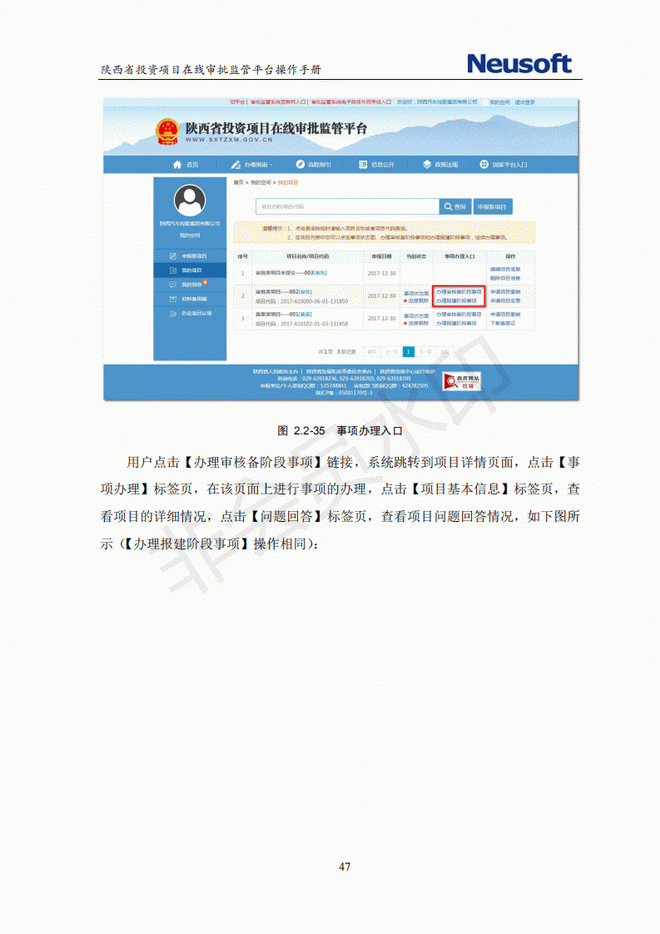660x934 pixels.
Task: Click 申请项目变更 in row 2
Action: tap(505, 300)
